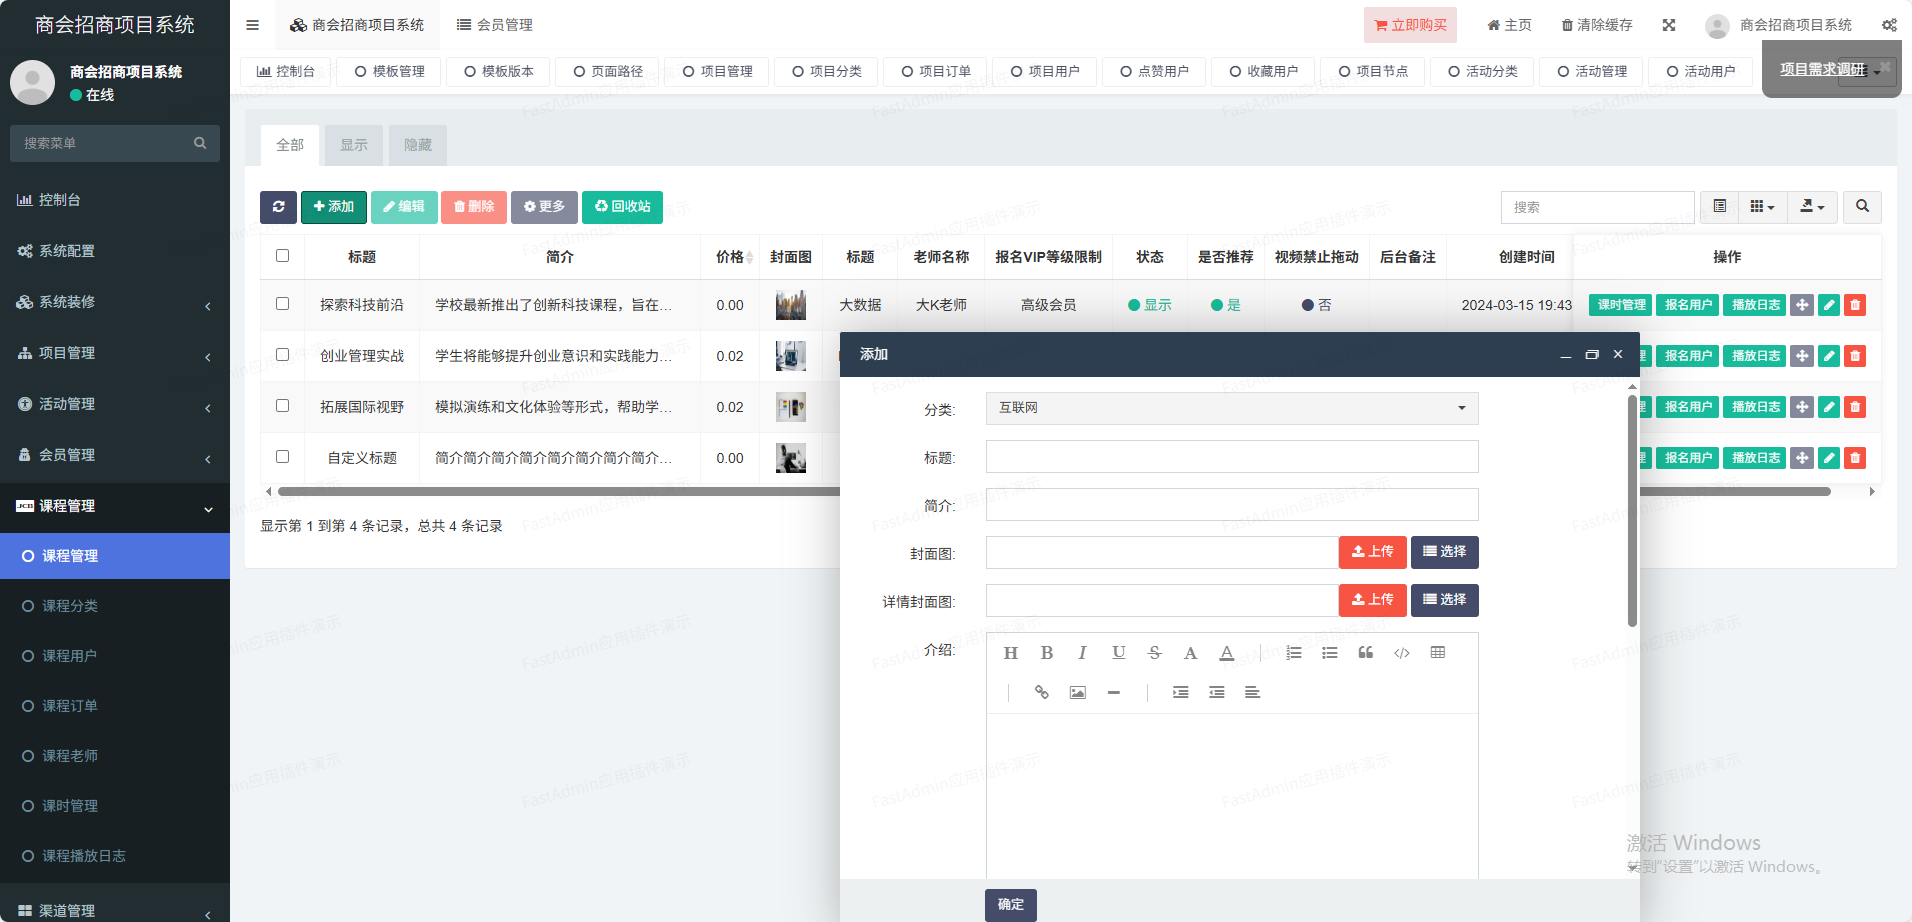Open the 分类 dropdown showing 互联网

pos(1231,408)
